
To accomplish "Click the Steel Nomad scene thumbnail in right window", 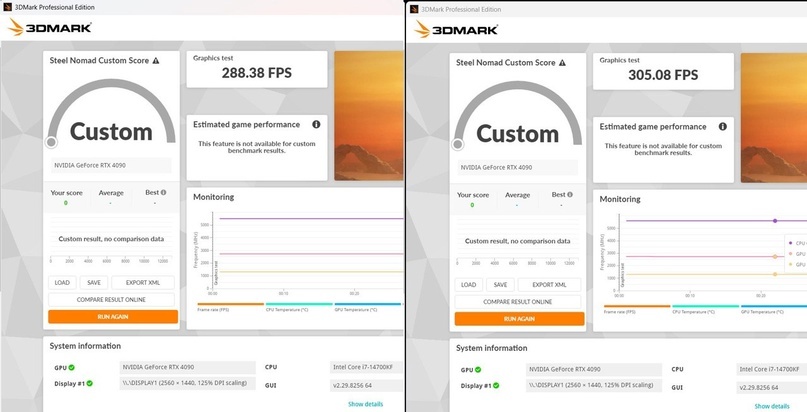I will click(x=774, y=118).
